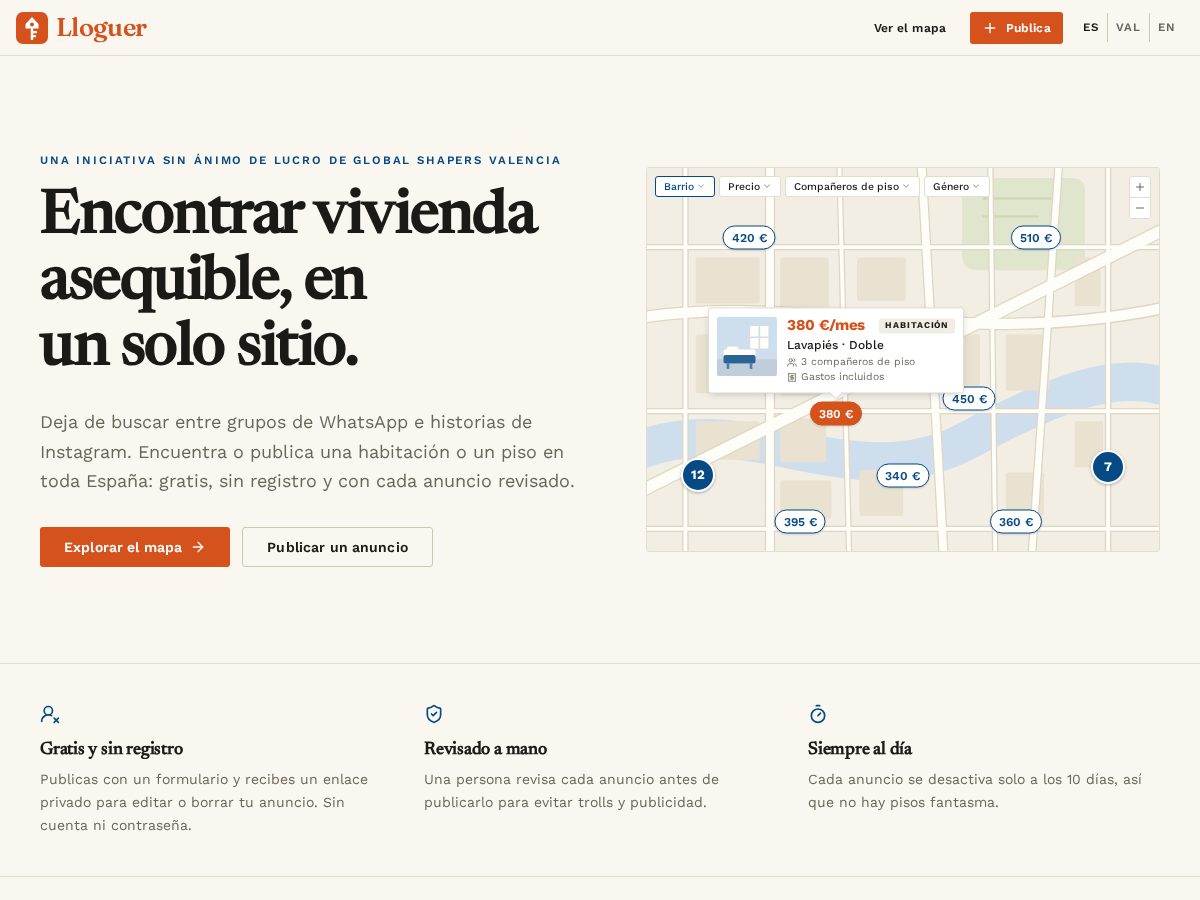Screen dimensions: 1200x900
Task: Click the shield check icon
Action: coord(434,714)
